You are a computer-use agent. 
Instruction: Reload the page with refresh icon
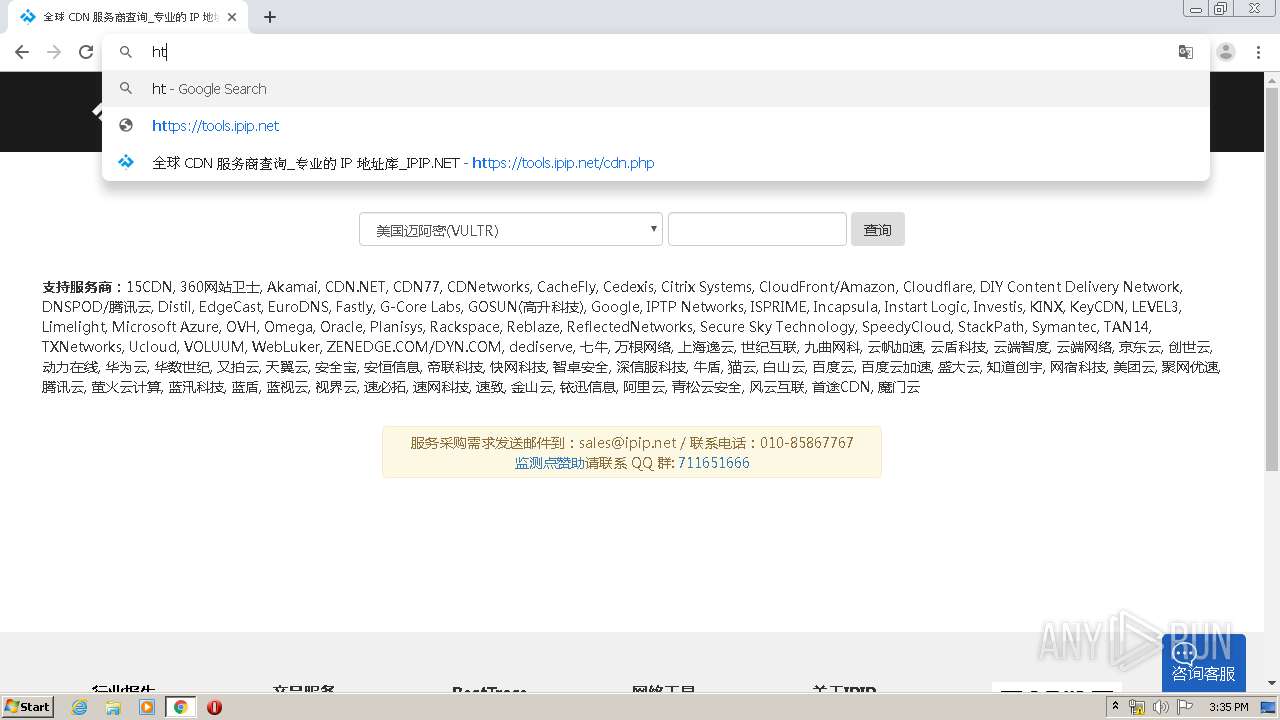(86, 52)
